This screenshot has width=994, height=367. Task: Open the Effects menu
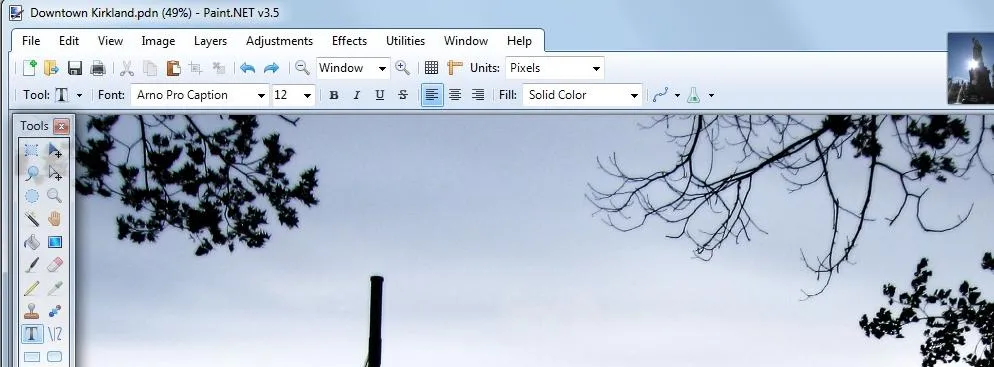[349, 41]
